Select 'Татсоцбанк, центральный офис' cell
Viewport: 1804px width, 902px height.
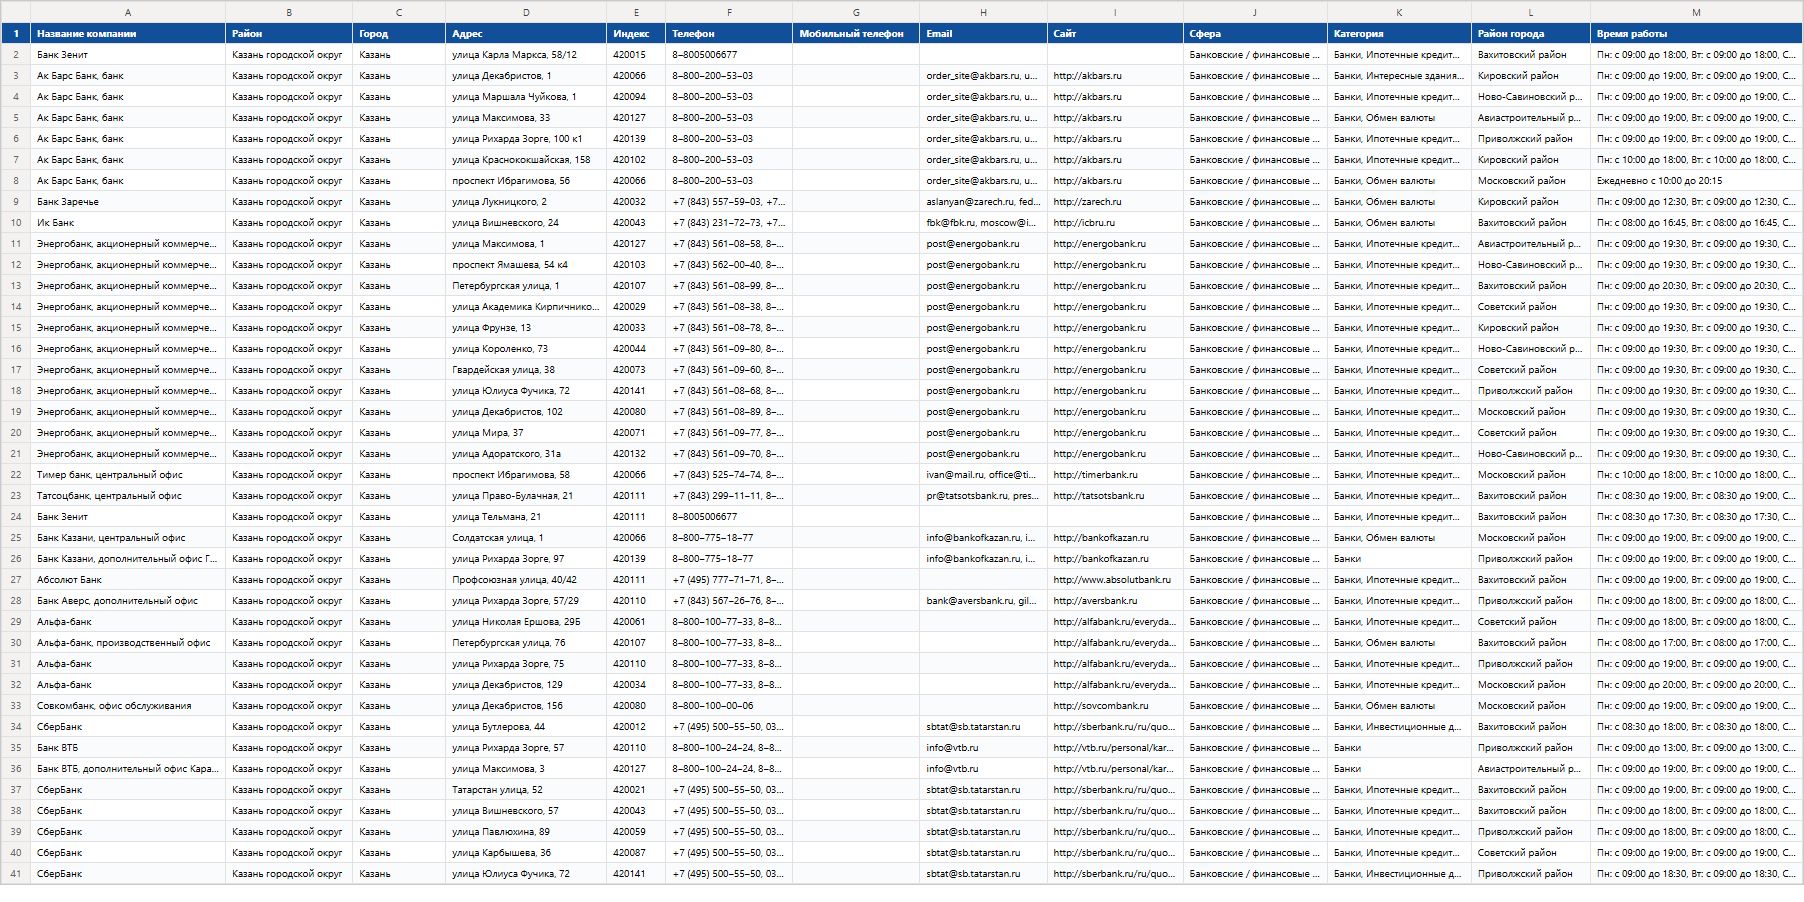point(128,496)
